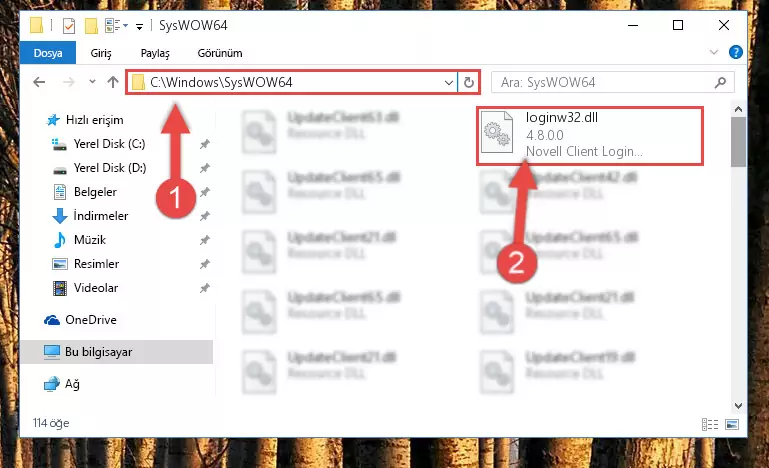Open the help question mark icon
The width and height of the screenshot is (769, 468).
[x=735, y=52]
